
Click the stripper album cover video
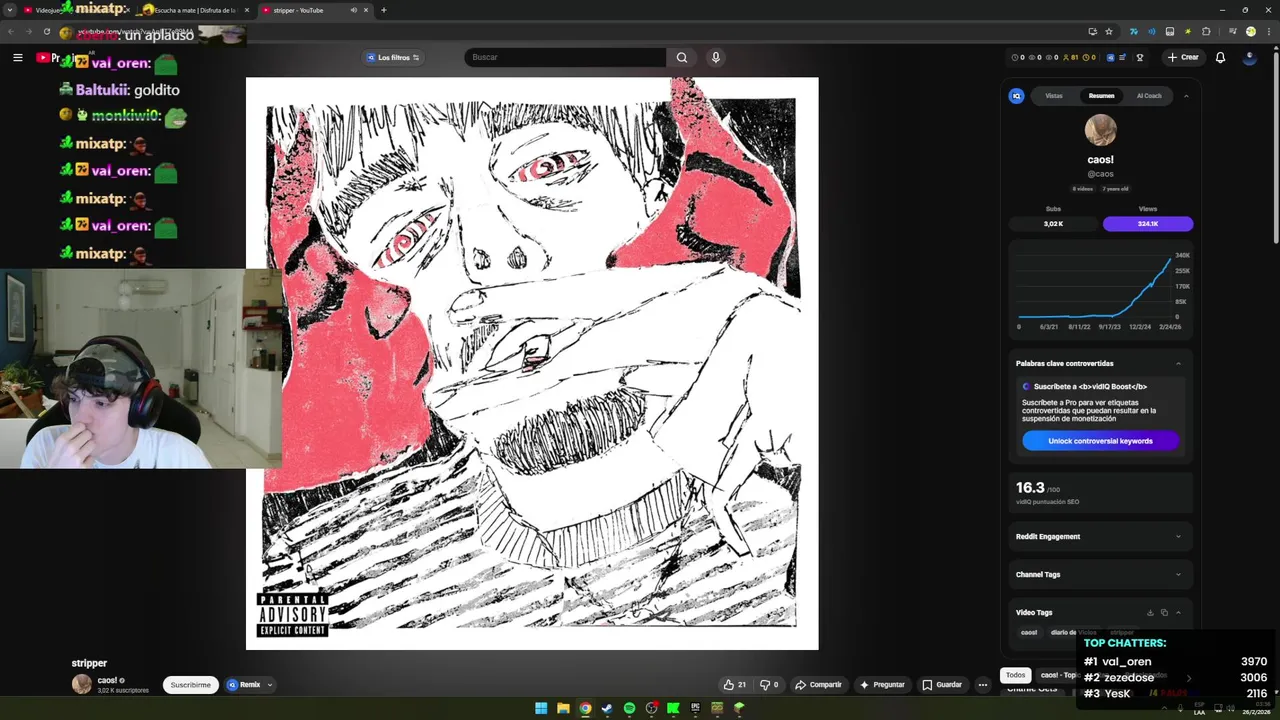pyautogui.click(x=532, y=364)
